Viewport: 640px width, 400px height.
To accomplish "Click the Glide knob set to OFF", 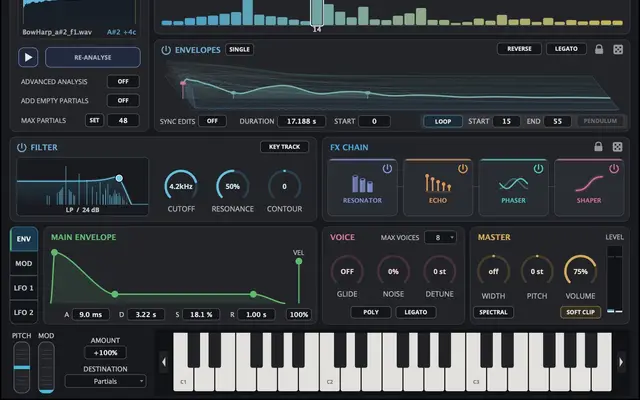I will tap(347, 271).
